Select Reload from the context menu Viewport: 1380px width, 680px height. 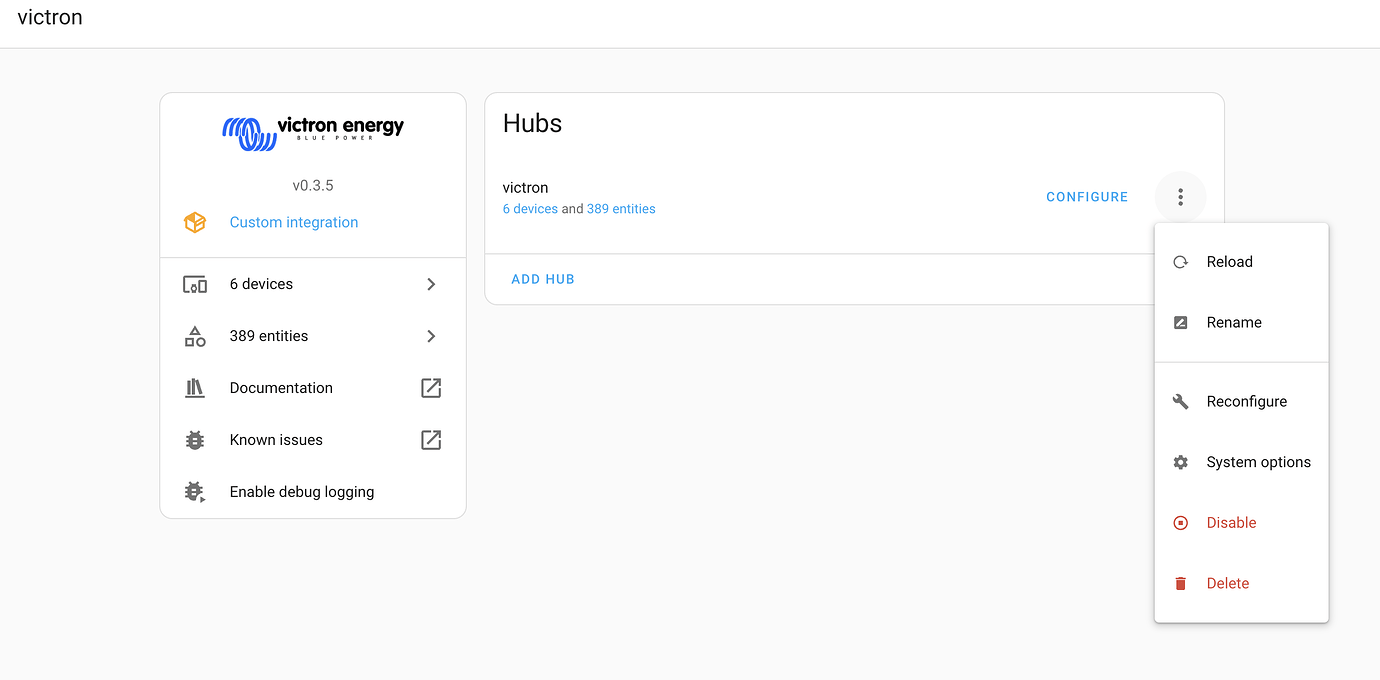[x=1229, y=261]
